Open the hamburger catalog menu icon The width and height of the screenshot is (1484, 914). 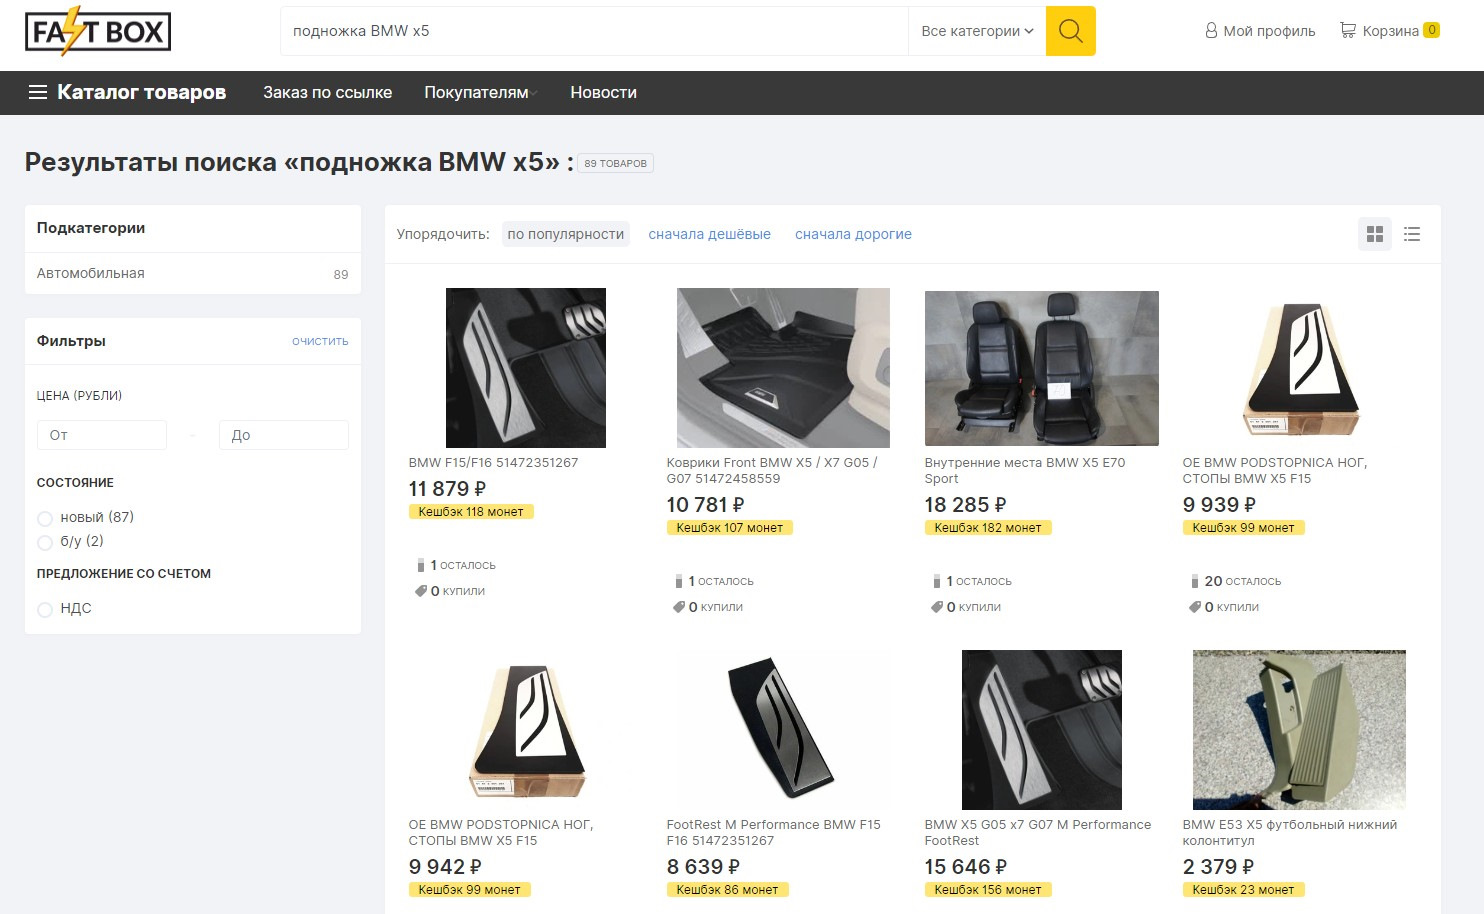[38, 93]
